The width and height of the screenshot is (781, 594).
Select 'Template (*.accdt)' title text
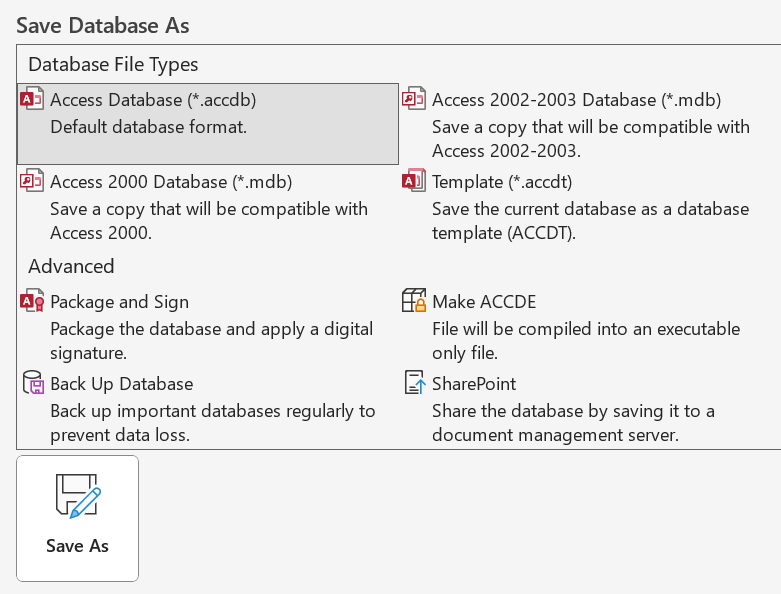(x=502, y=182)
